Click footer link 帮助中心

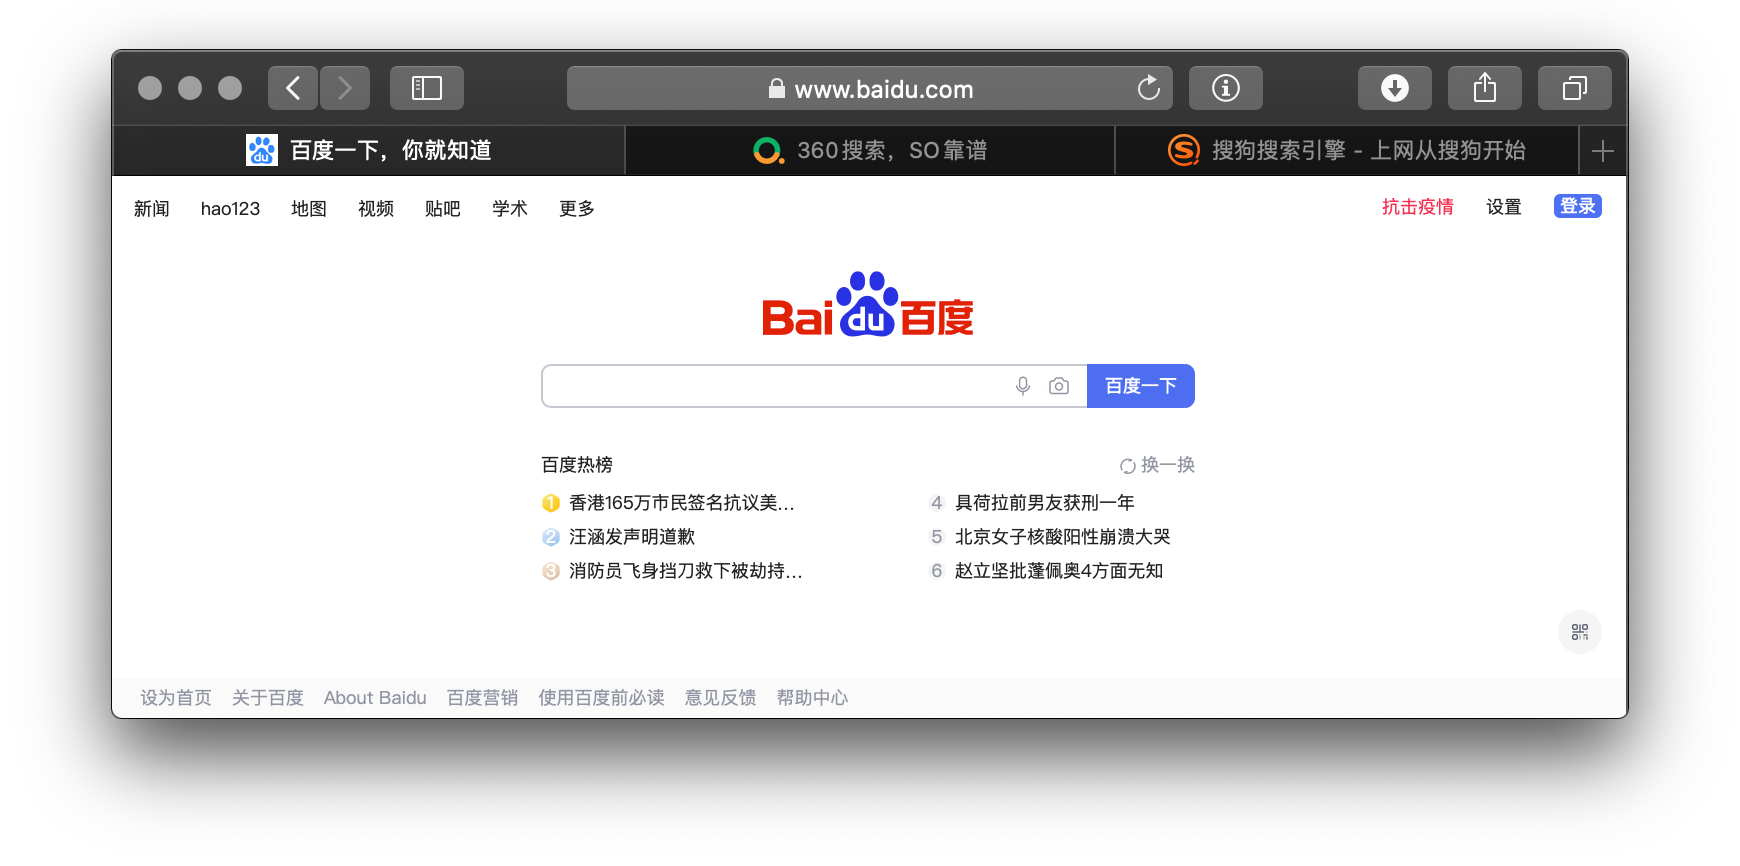tap(813, 698)
